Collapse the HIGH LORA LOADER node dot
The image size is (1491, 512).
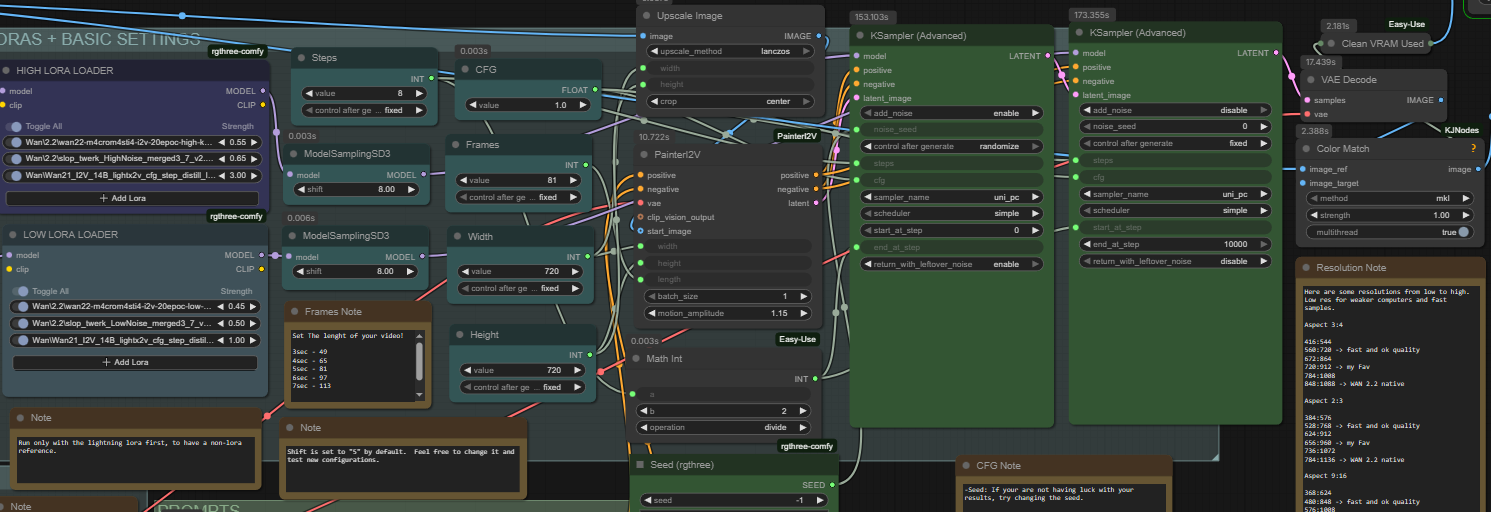pos(5,71)
